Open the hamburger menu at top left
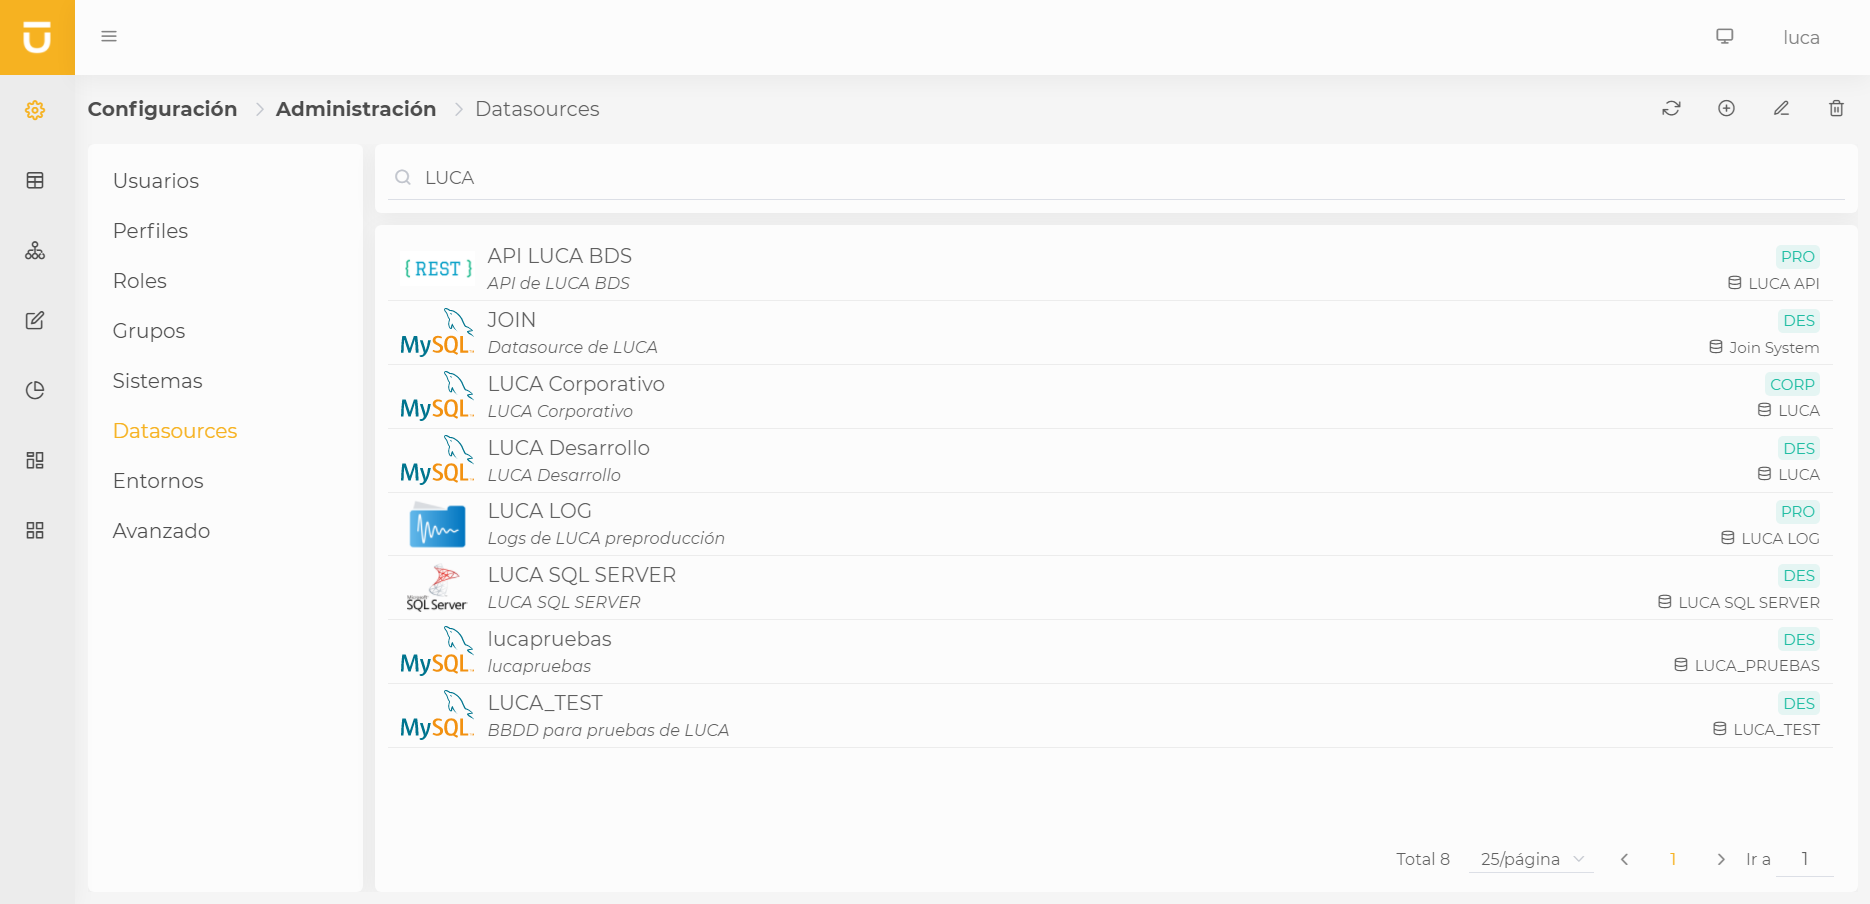This screenshot has height=904, width=1870. point(109,36)
